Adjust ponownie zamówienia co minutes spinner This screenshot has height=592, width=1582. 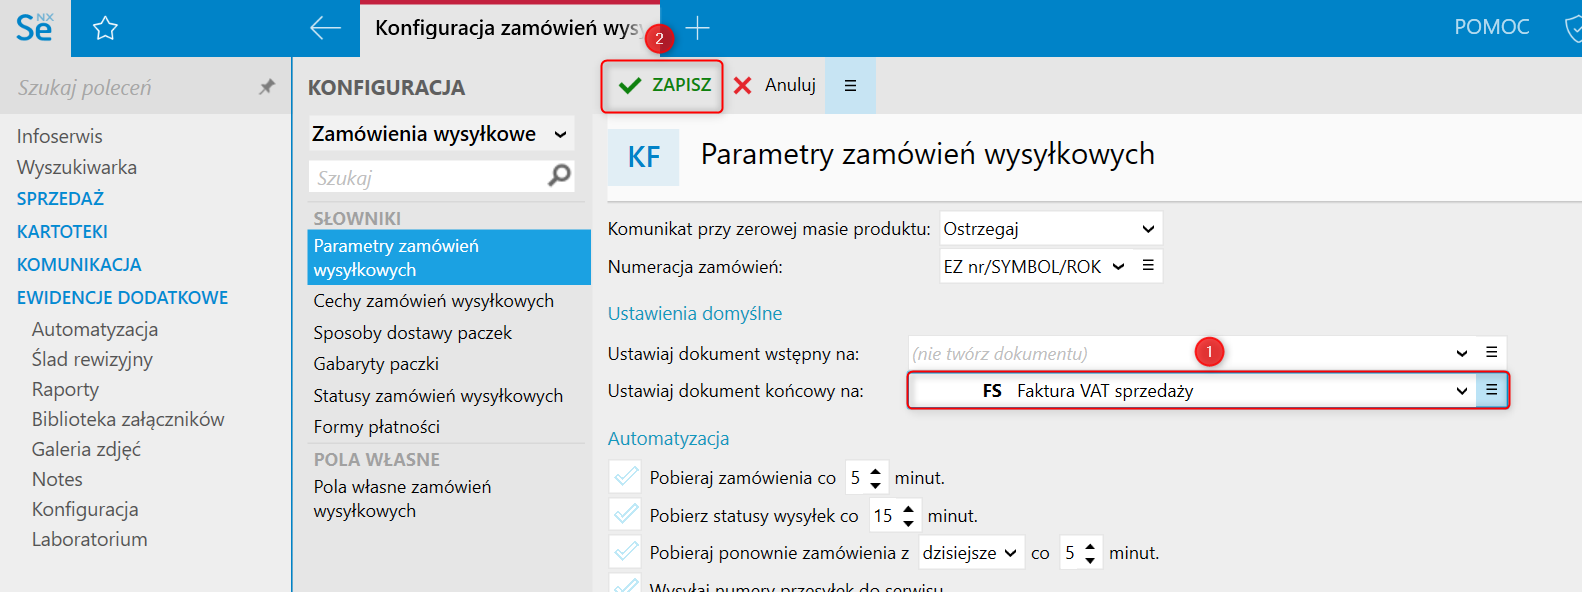(1090, 553)
